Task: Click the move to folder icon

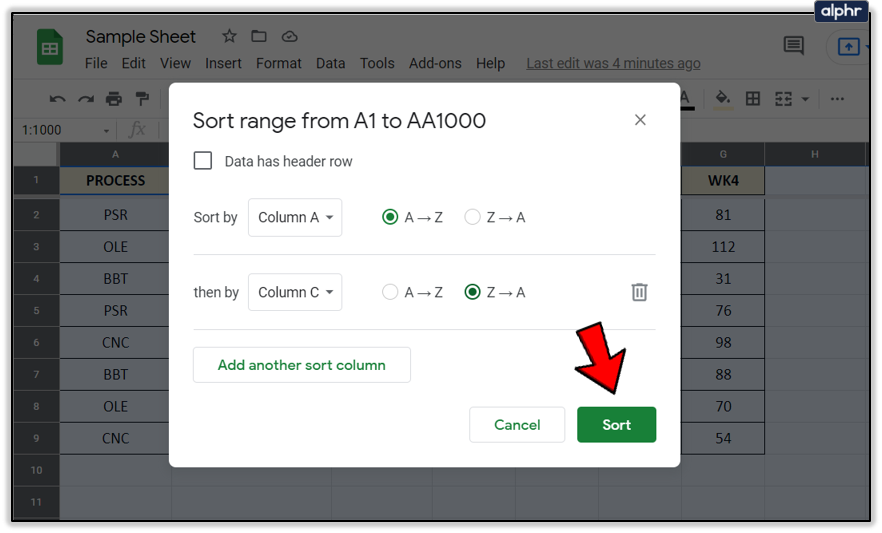Action: 259,37
